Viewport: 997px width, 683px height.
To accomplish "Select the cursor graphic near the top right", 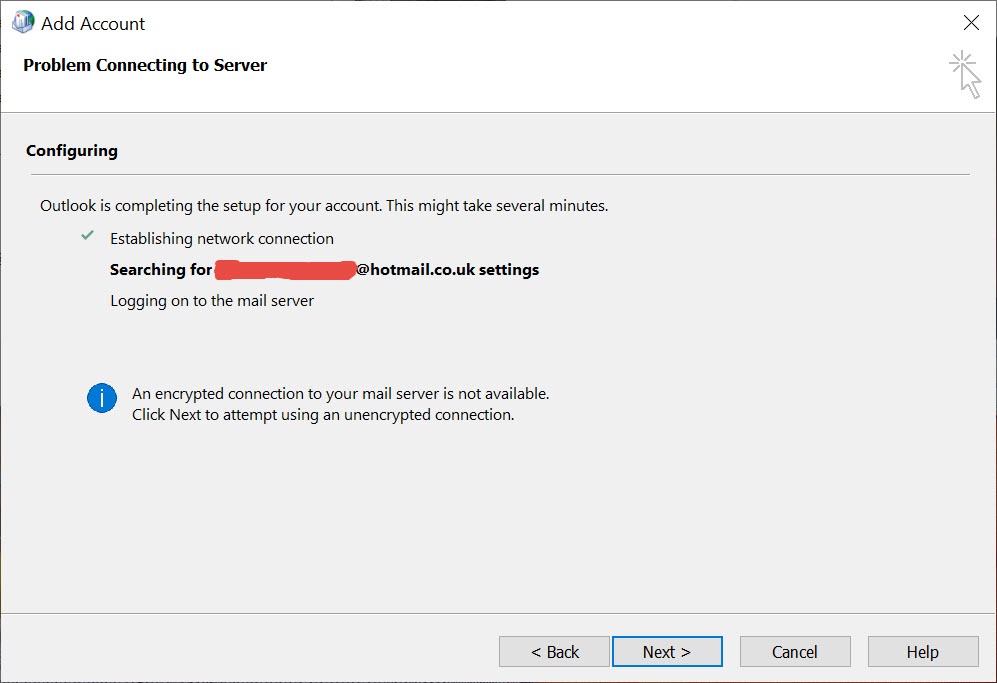I will (x=964, y=73).
